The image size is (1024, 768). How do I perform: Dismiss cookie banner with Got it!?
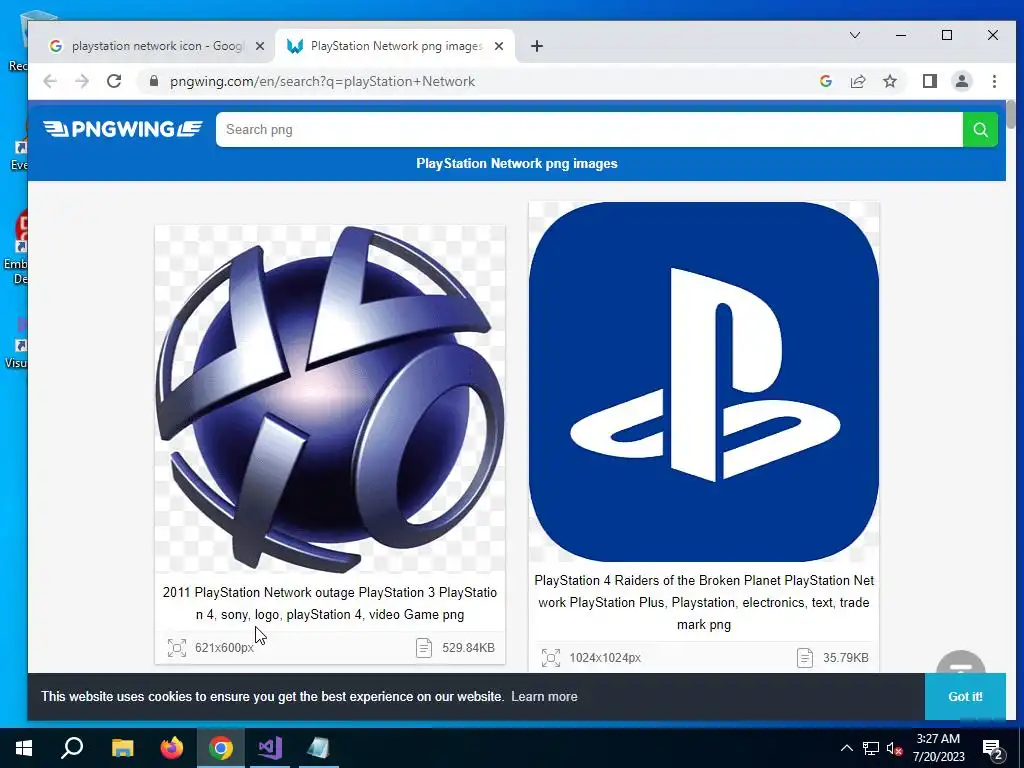click(965, 697)
